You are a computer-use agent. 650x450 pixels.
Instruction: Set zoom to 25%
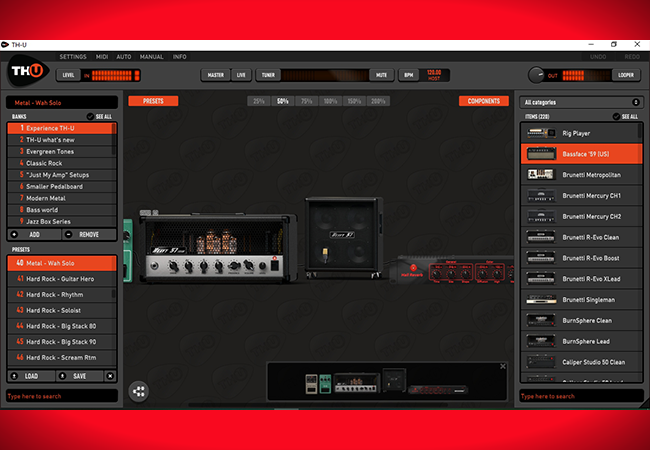pos(259,101)
